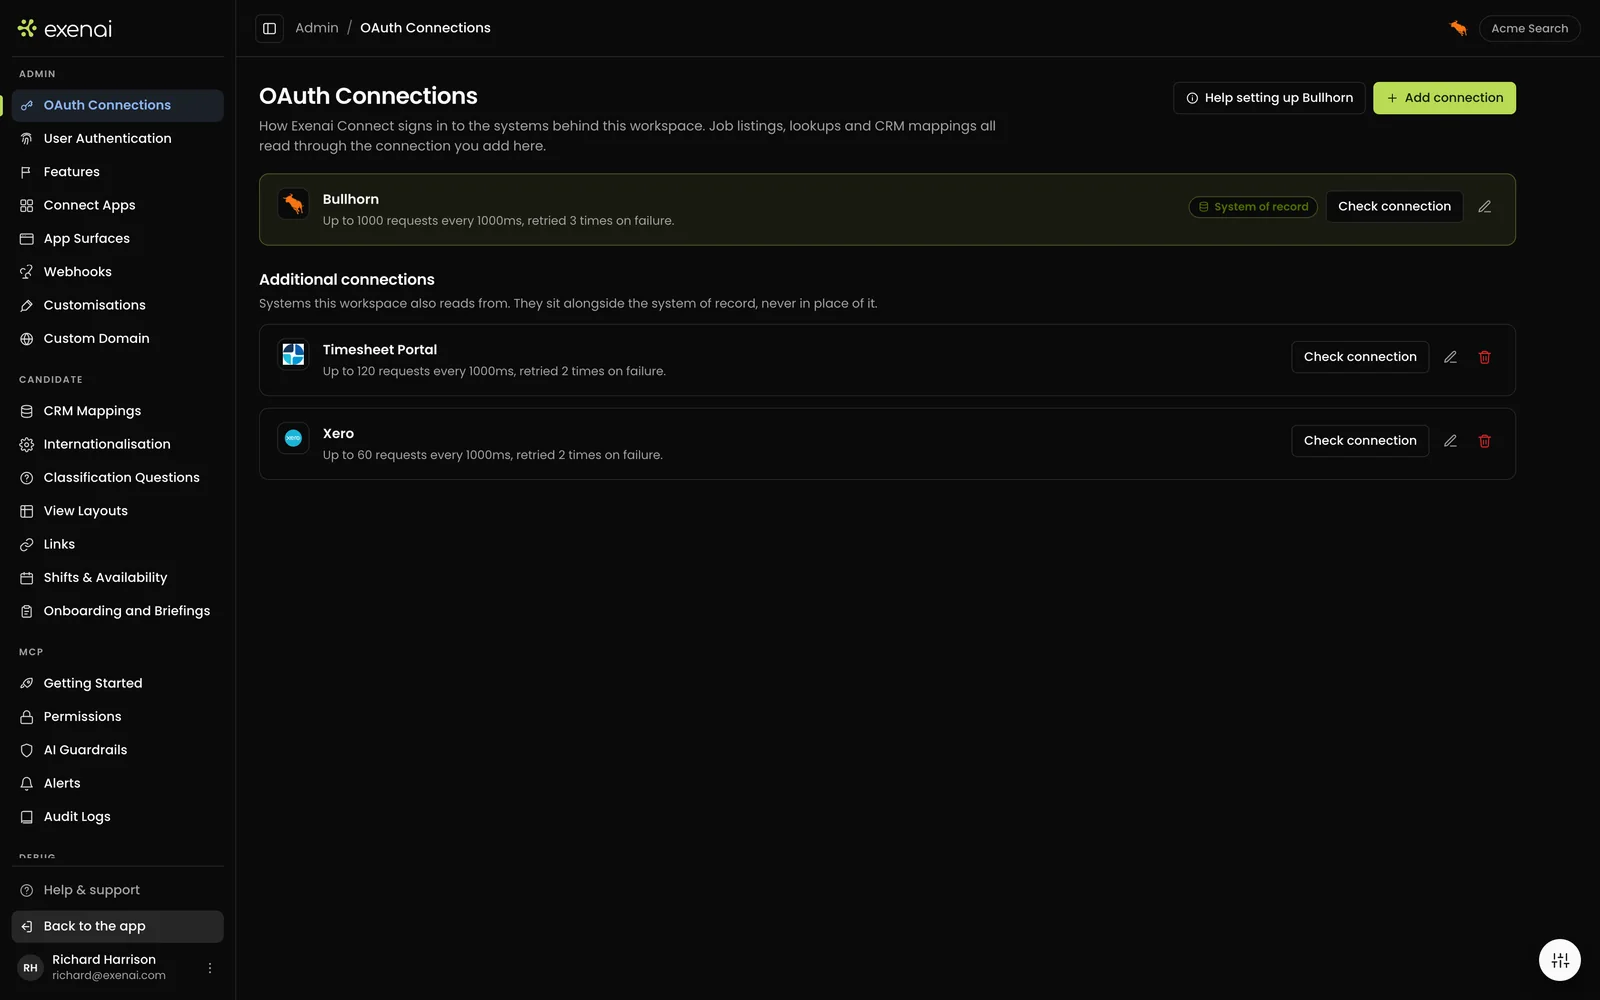
Task: Edit the Bullhorn connection pencil icon
Action: [x=1484, y=206]
